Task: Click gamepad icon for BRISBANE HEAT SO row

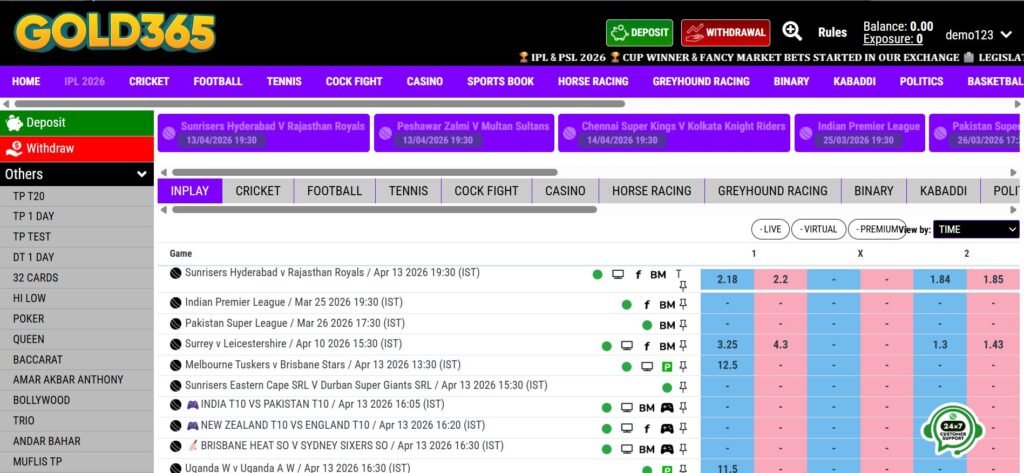Action: 667,449
